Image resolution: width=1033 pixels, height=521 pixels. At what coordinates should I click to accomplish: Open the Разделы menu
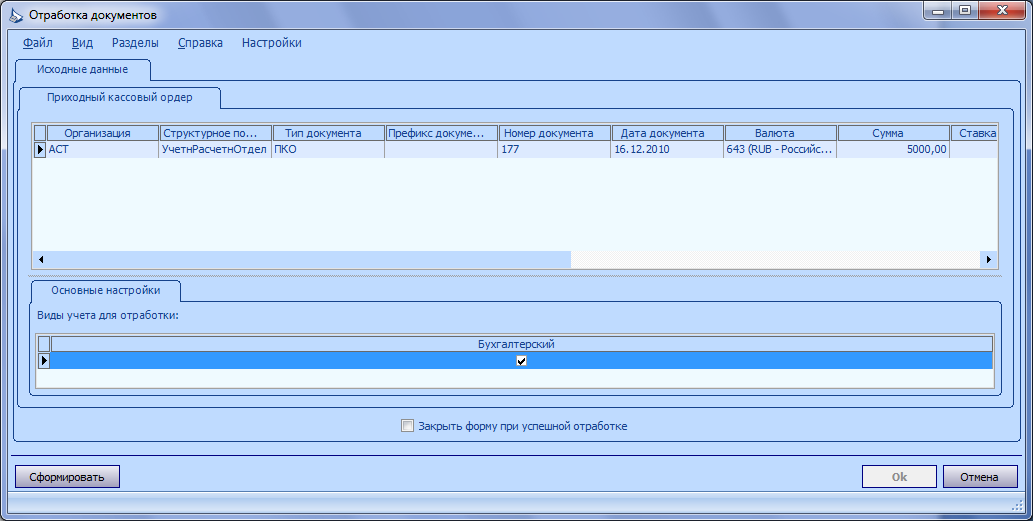[x=135, y=43]
